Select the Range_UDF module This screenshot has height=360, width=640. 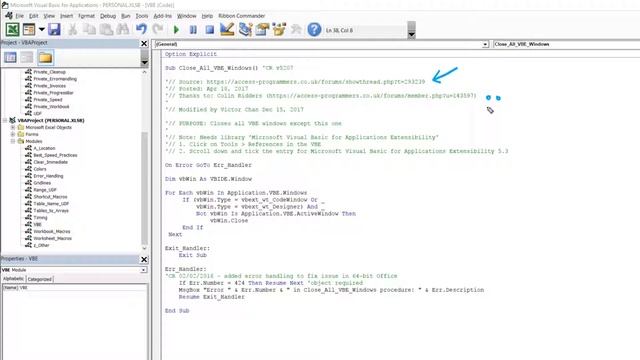coord(45,190)
